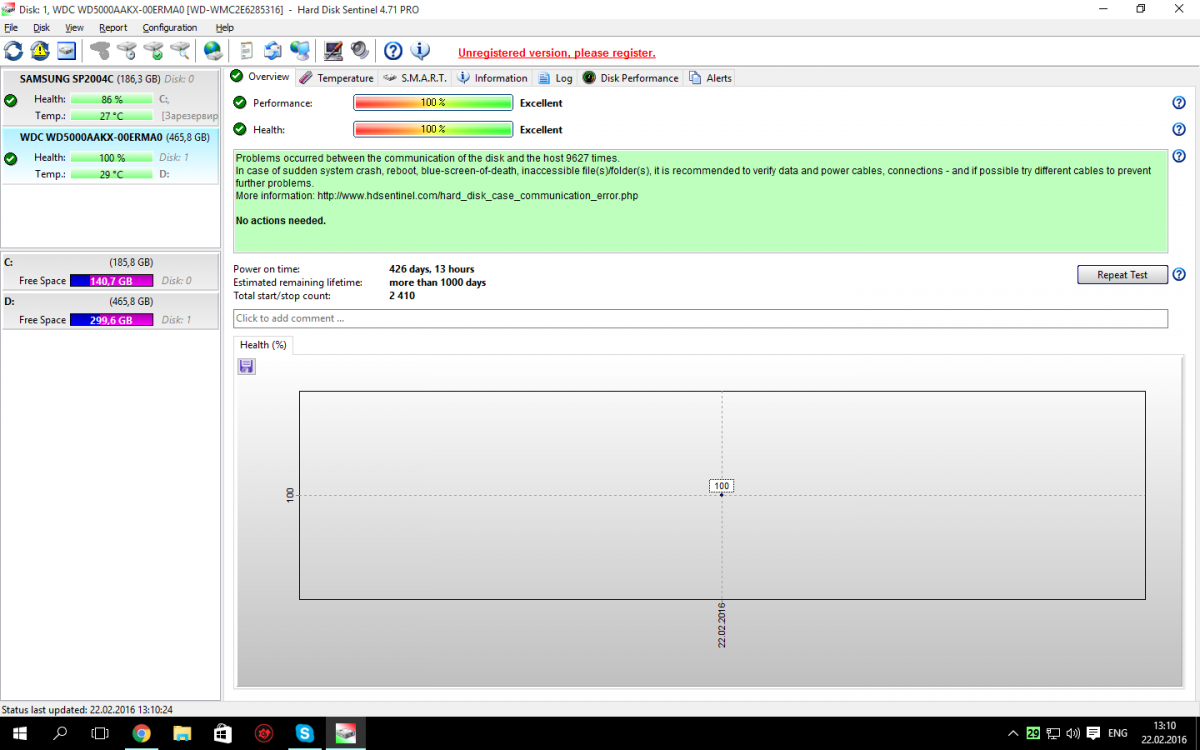Show hidden system tray icons
1200x750 pixels.
pyautogui.click(x=1014, y=733)
